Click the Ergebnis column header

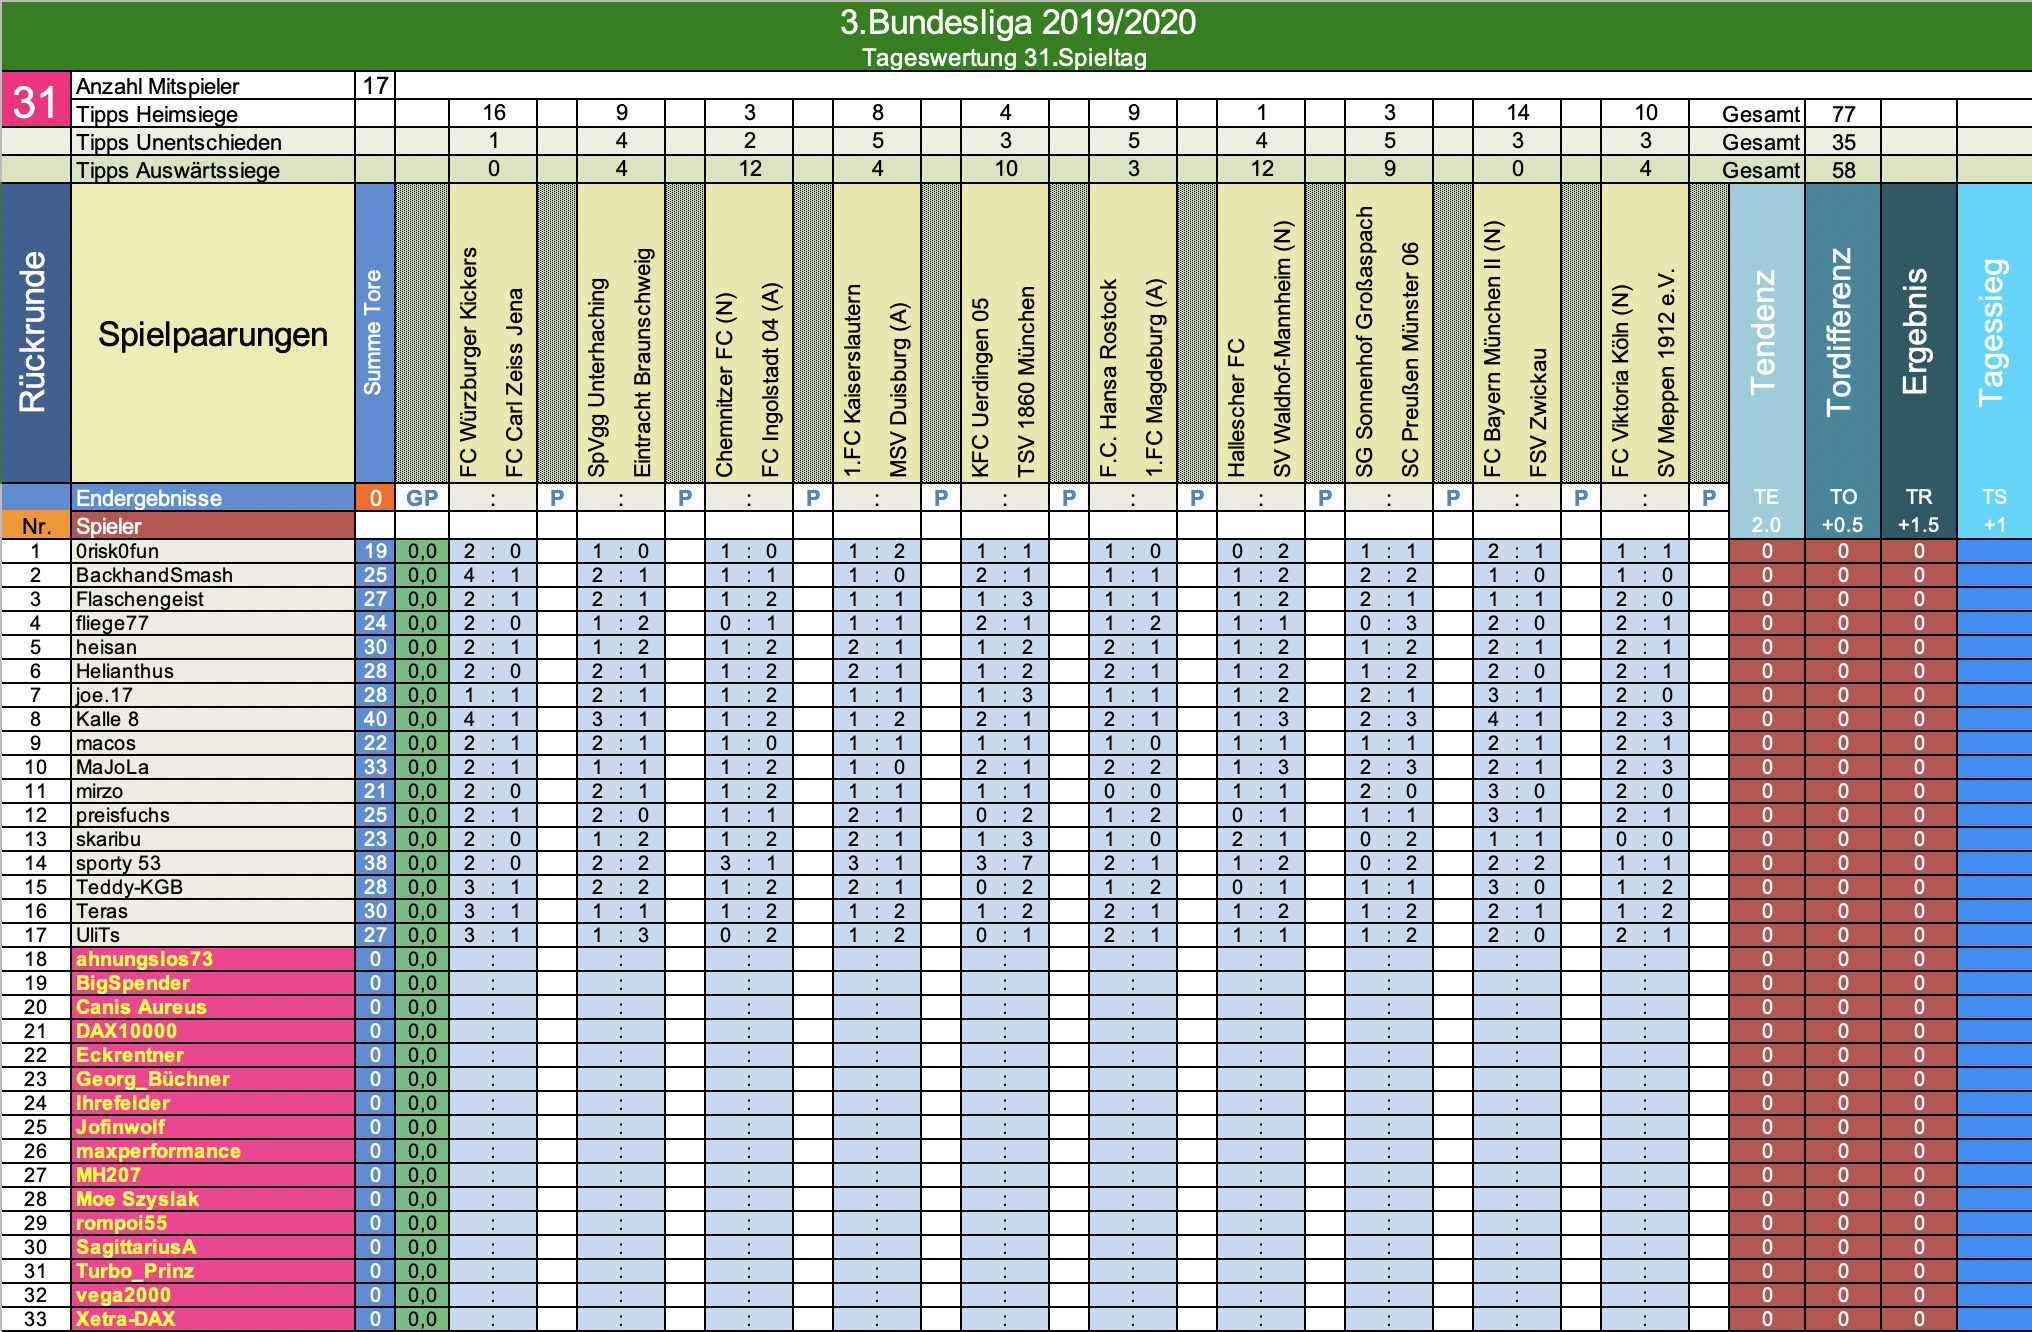(1917, 333)
